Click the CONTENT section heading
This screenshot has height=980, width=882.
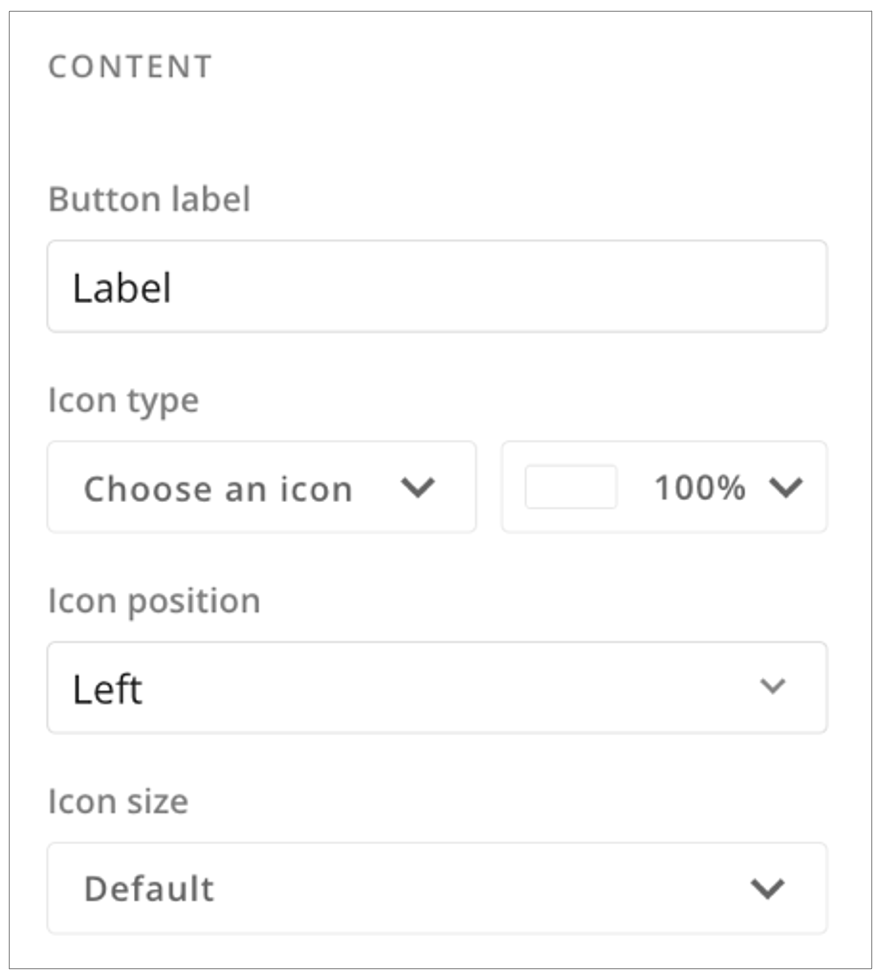coord(130,67)
